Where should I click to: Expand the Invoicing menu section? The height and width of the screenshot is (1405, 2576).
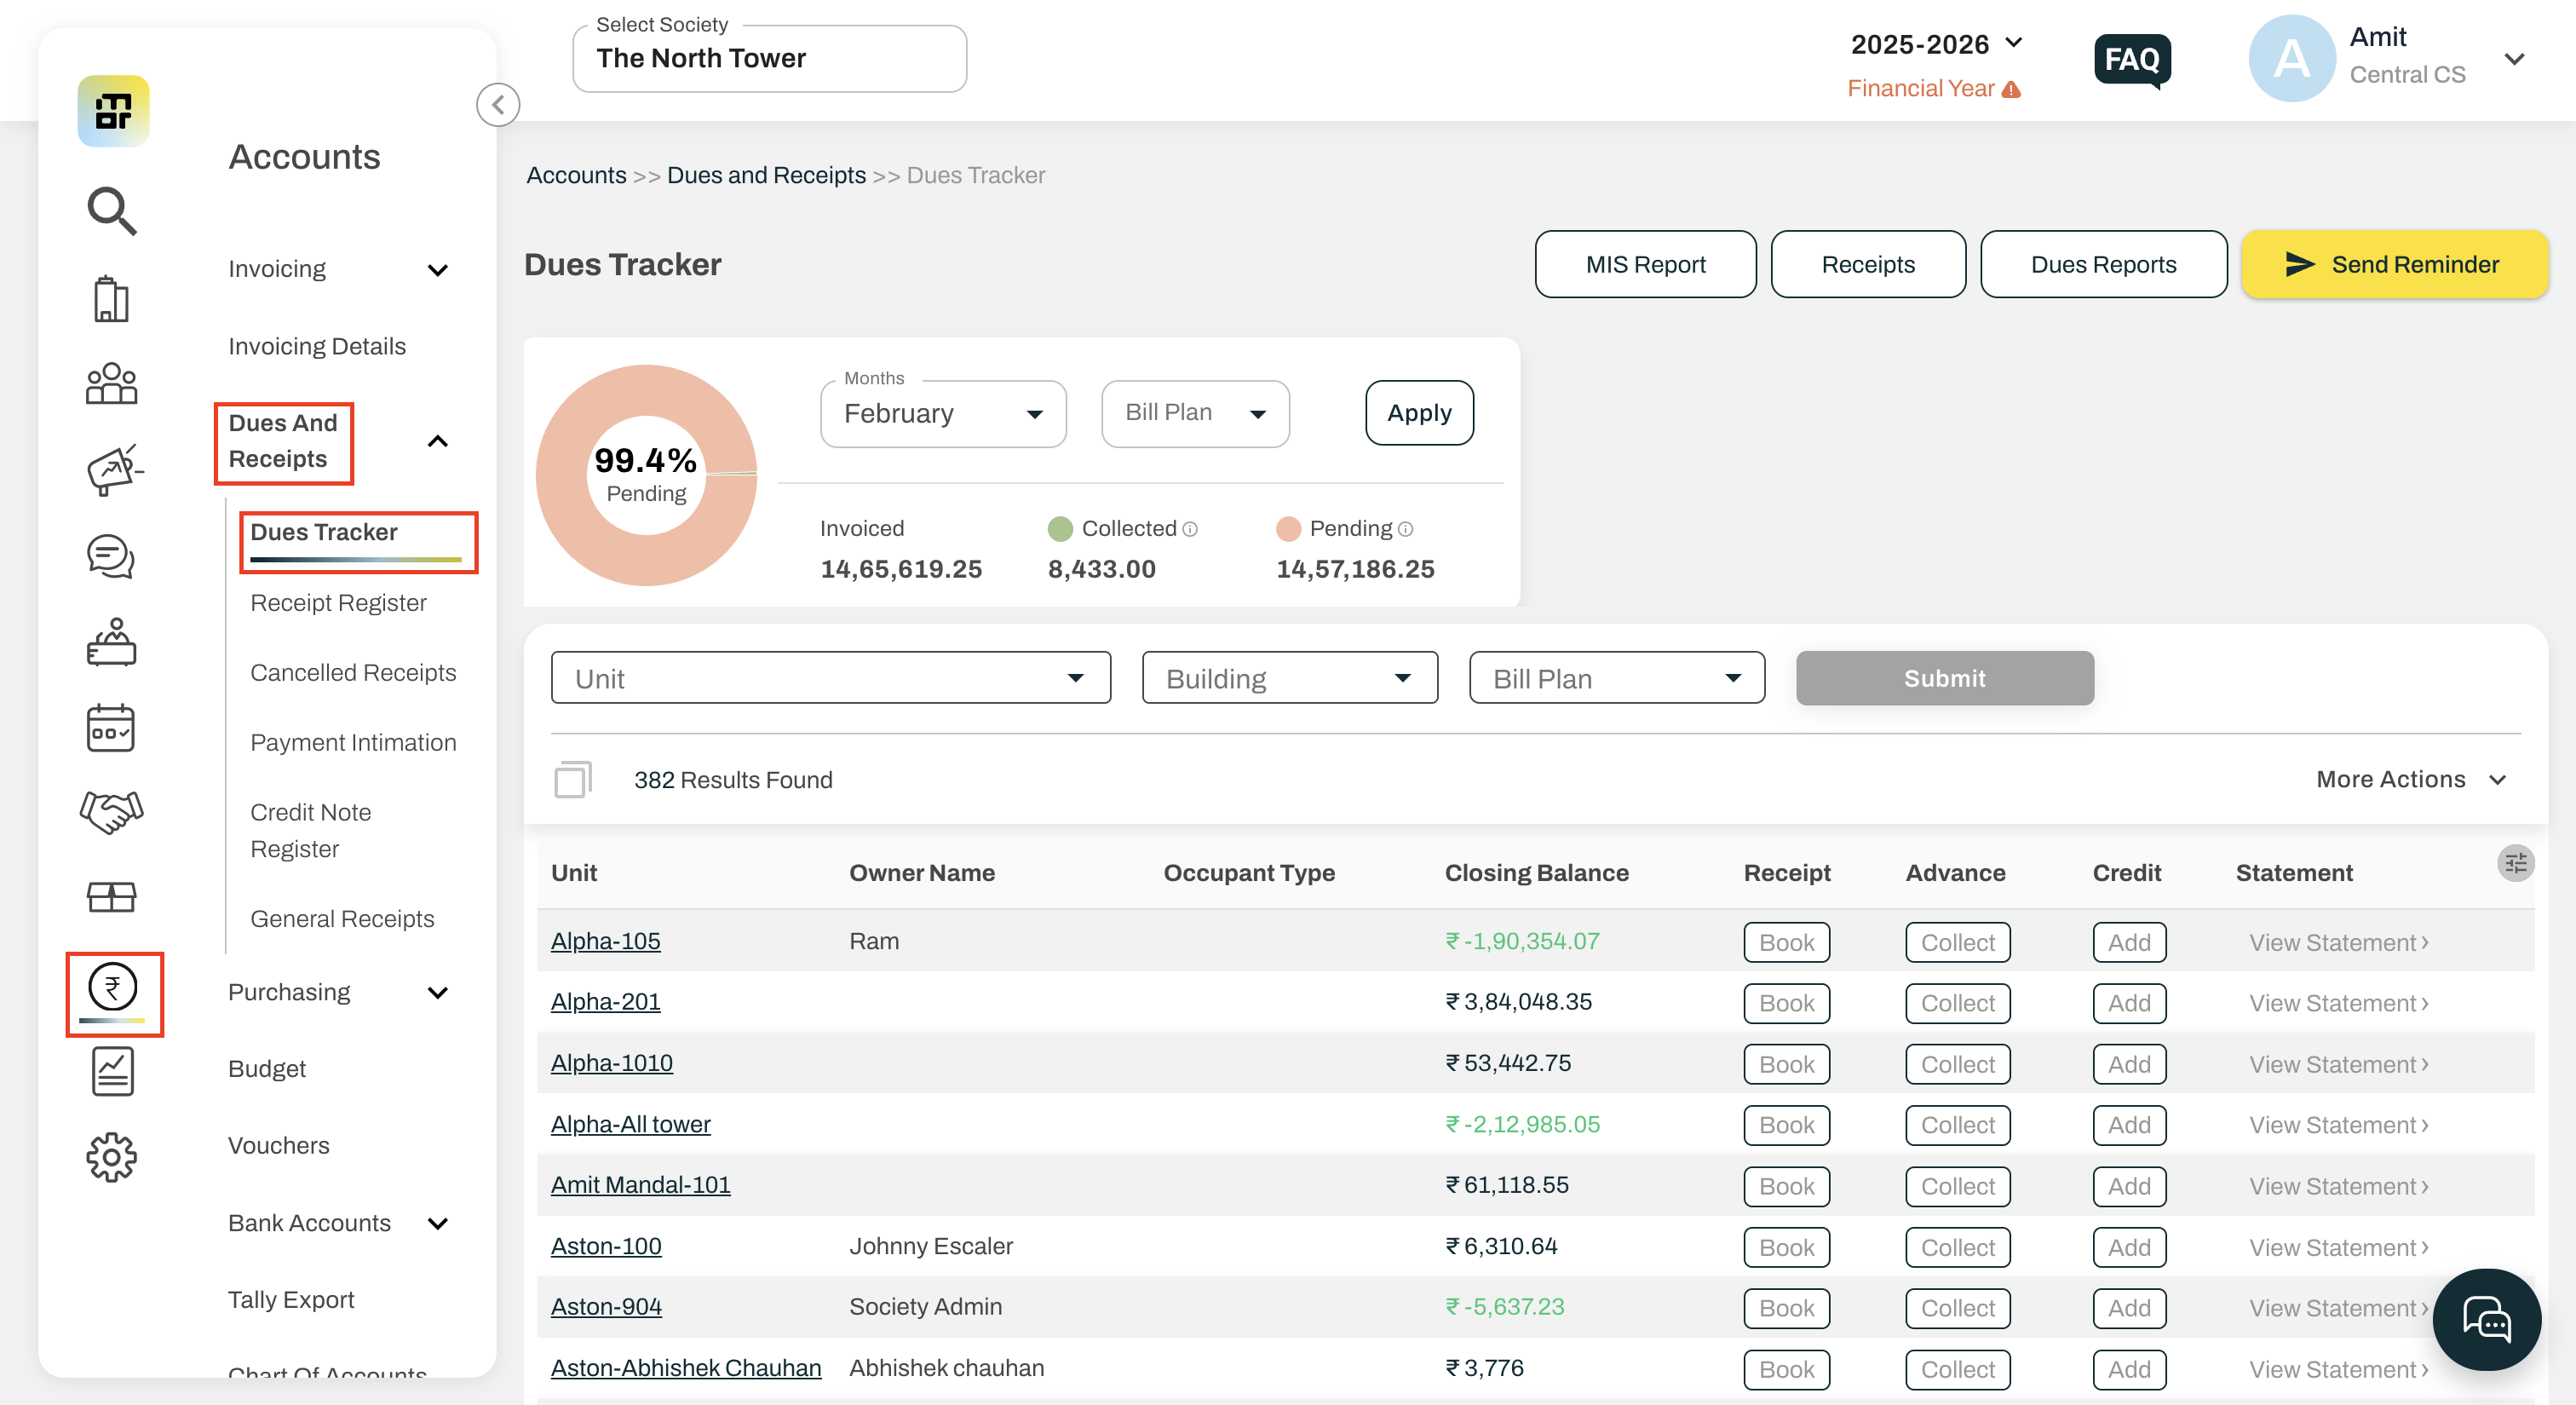pos(338,269)
